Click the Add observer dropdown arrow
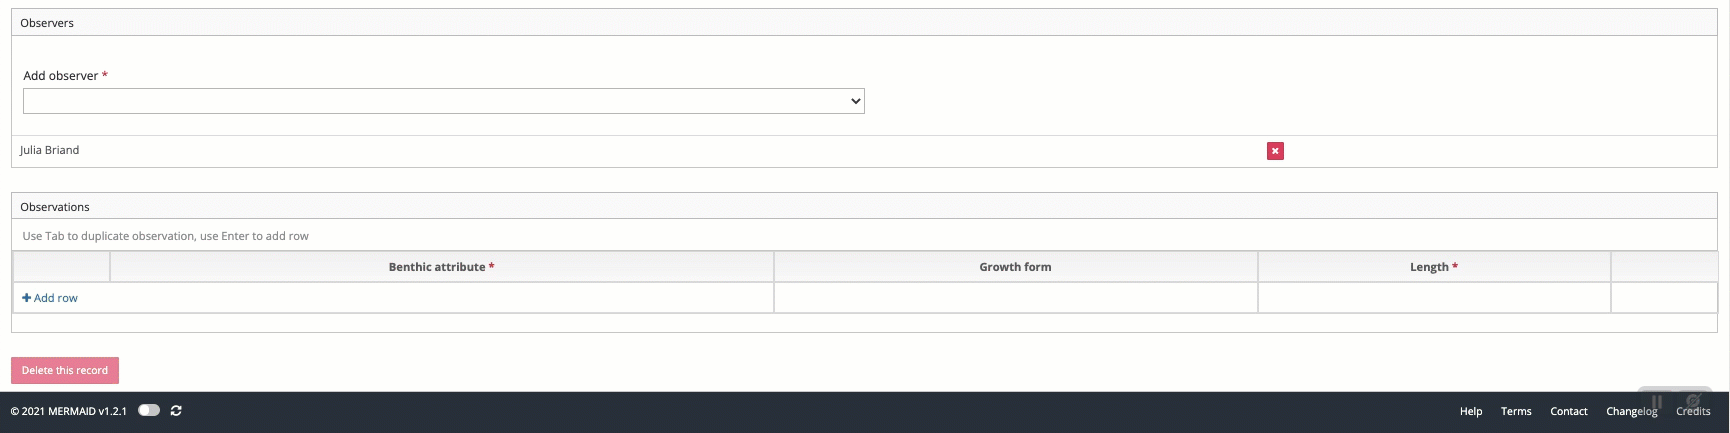 pyautogui.click(x=855, y=101)
